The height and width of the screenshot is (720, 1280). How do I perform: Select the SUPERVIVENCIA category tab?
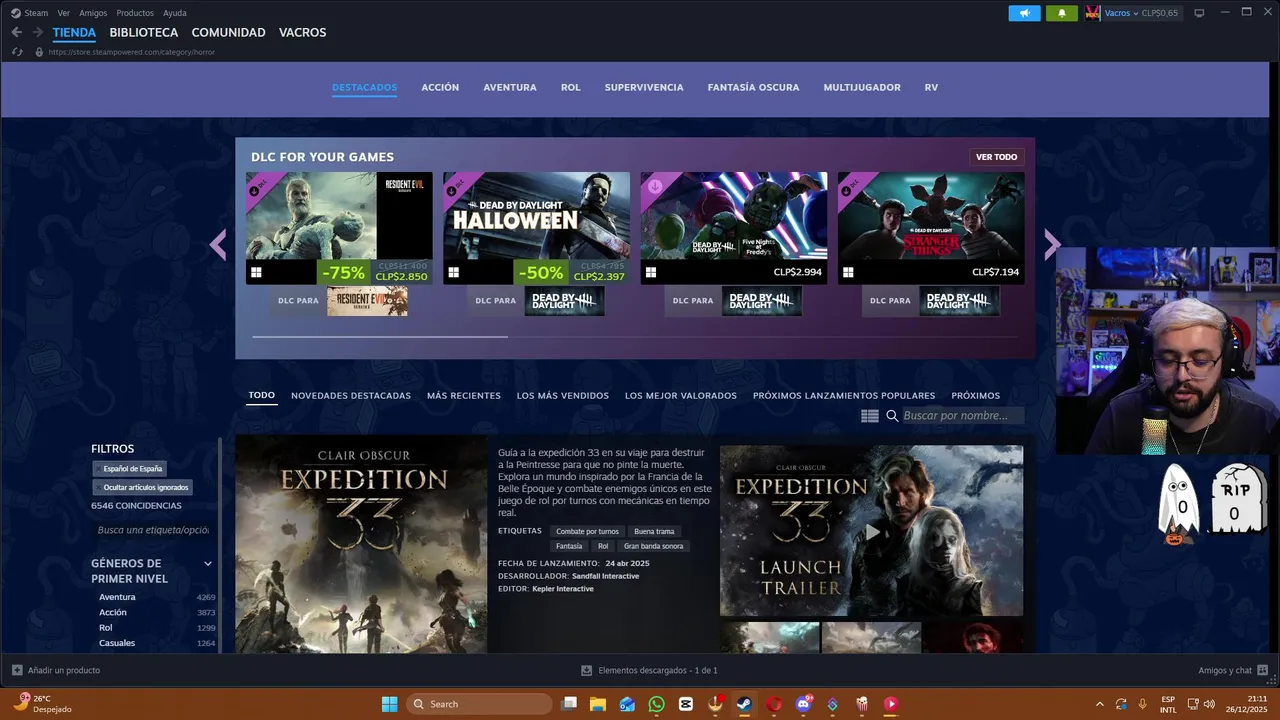click(x=644, y=87)
